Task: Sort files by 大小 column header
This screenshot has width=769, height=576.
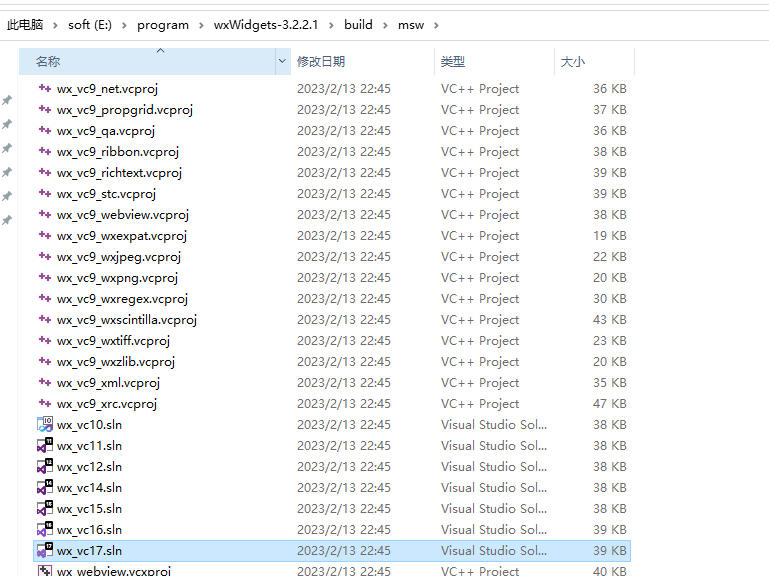Action: (x=594, y=61)
